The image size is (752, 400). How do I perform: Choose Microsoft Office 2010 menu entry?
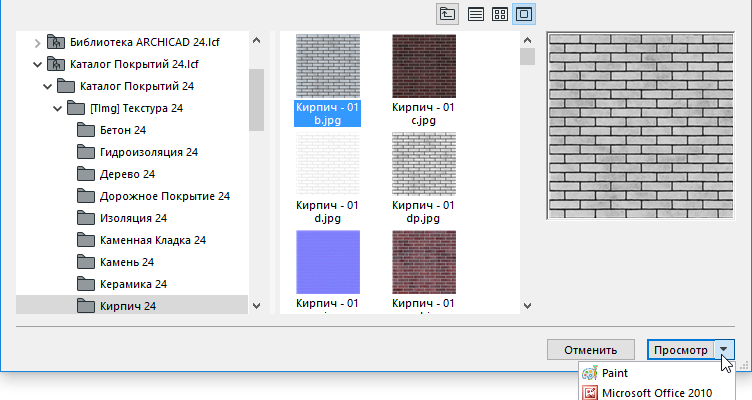(658, 393)
